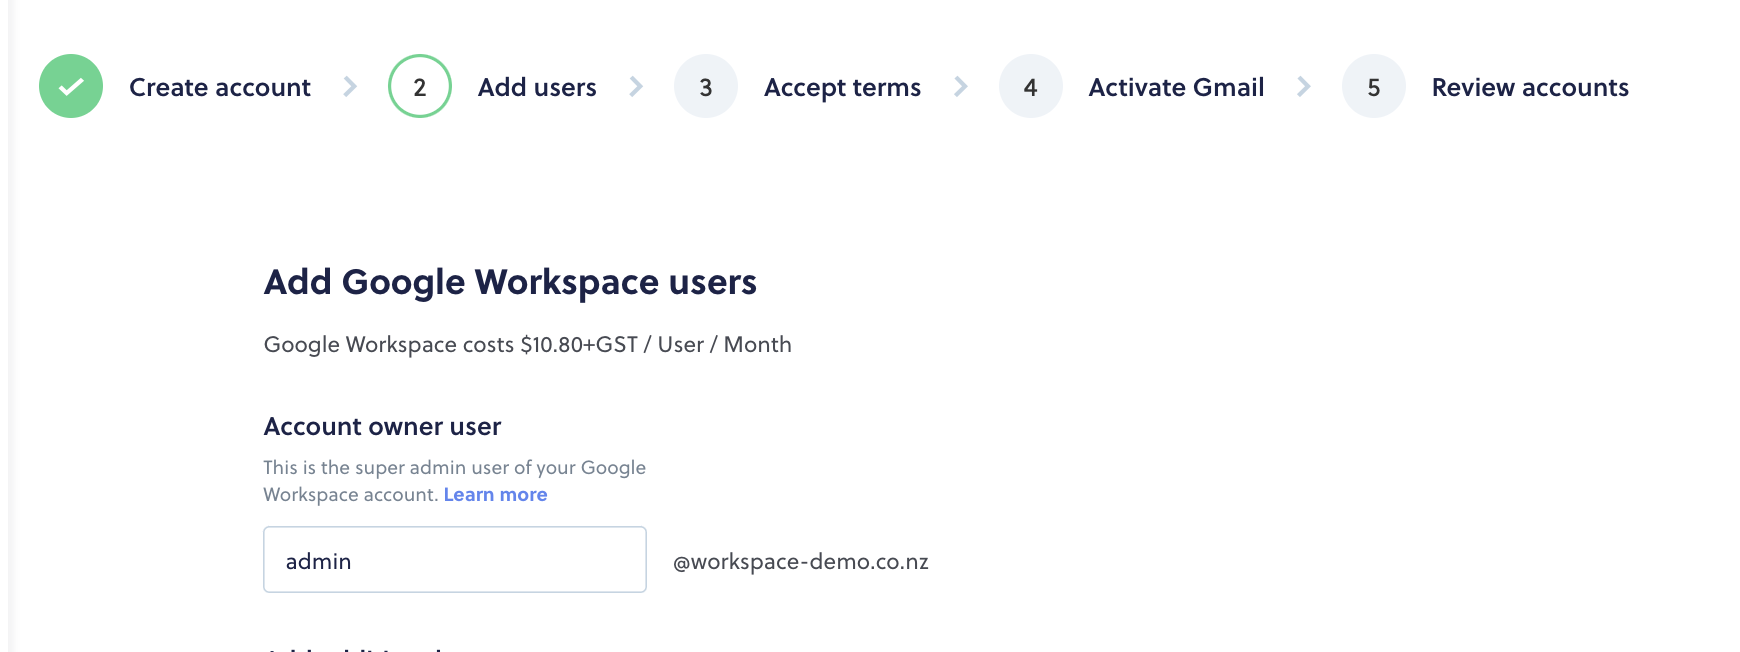
Task: Click the step 2 circle icon
Action: (x=420, y=86)
